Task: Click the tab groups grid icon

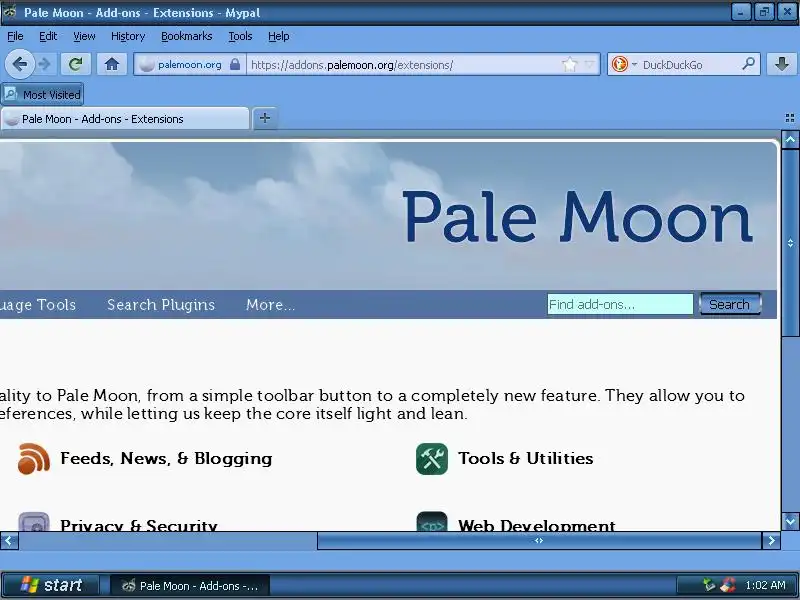Action: (x=789, y=118)
